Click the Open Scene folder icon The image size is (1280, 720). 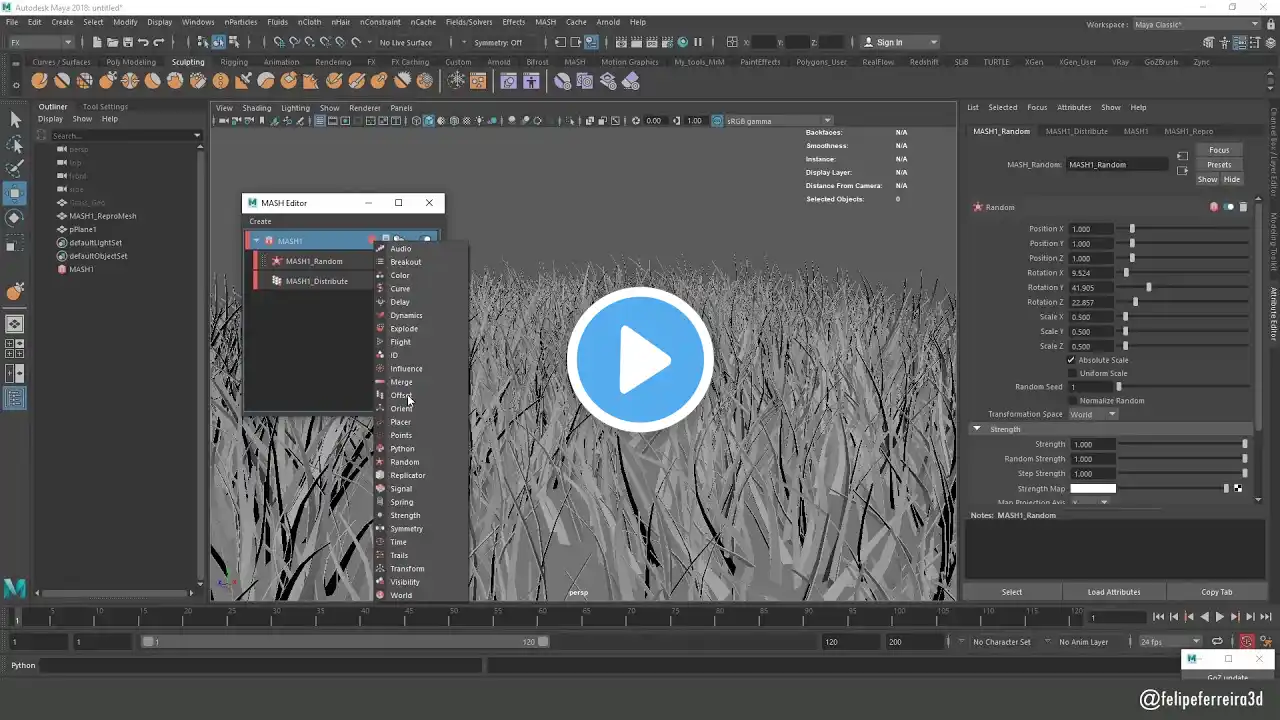click(112, 42)
